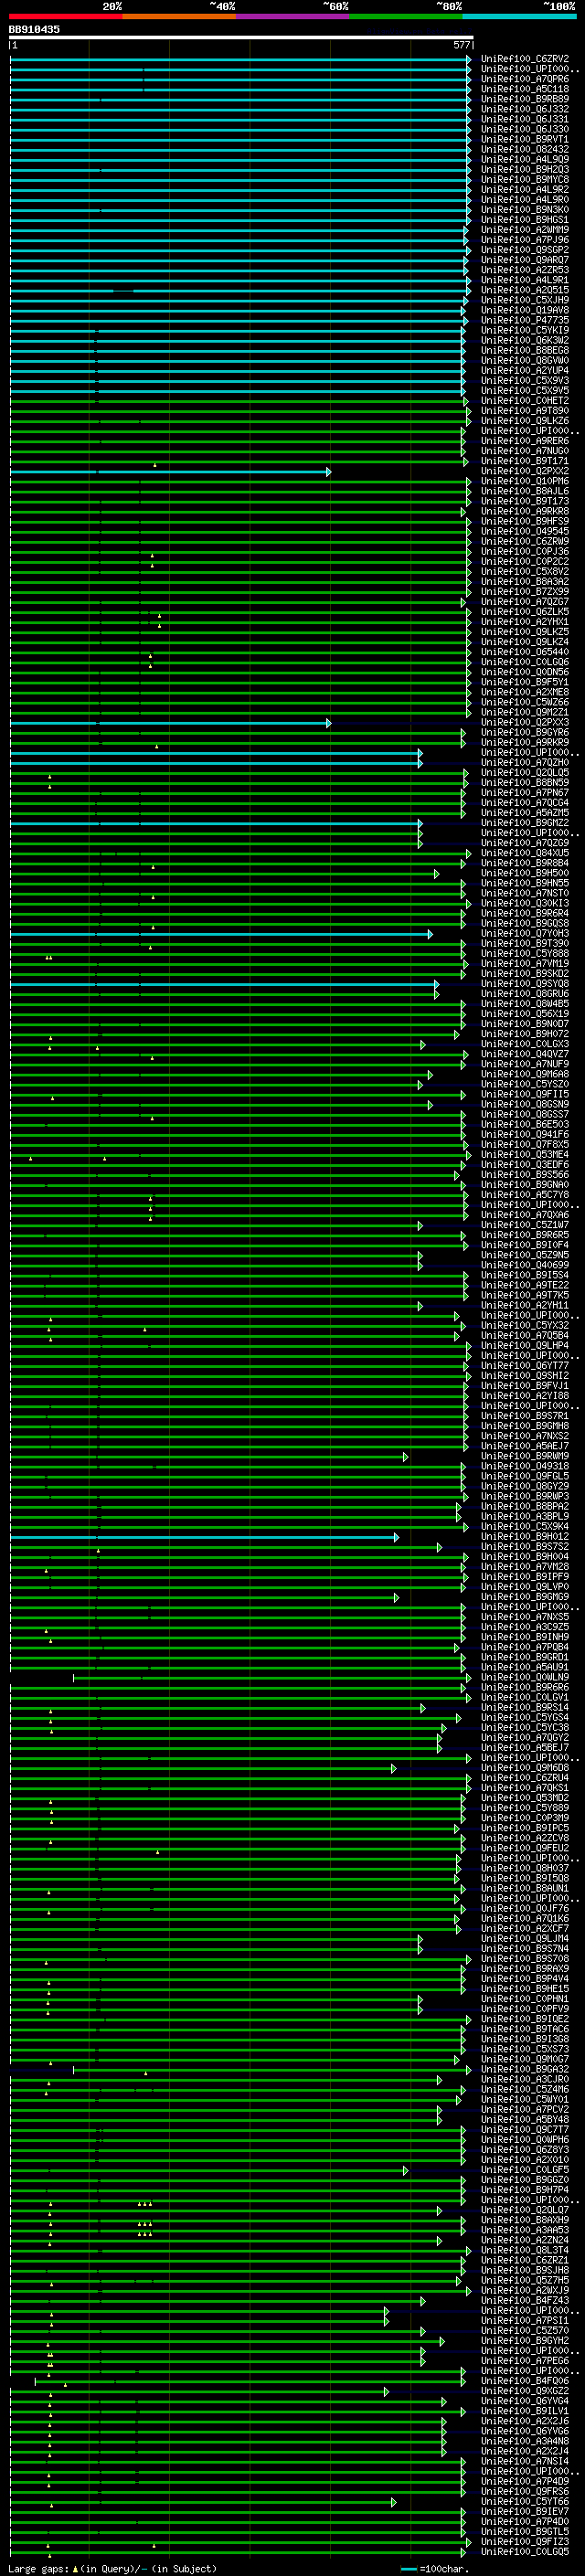Select the UniRef100_A5AZM5 label
The image size is (585, 2576).
(525, 813)
